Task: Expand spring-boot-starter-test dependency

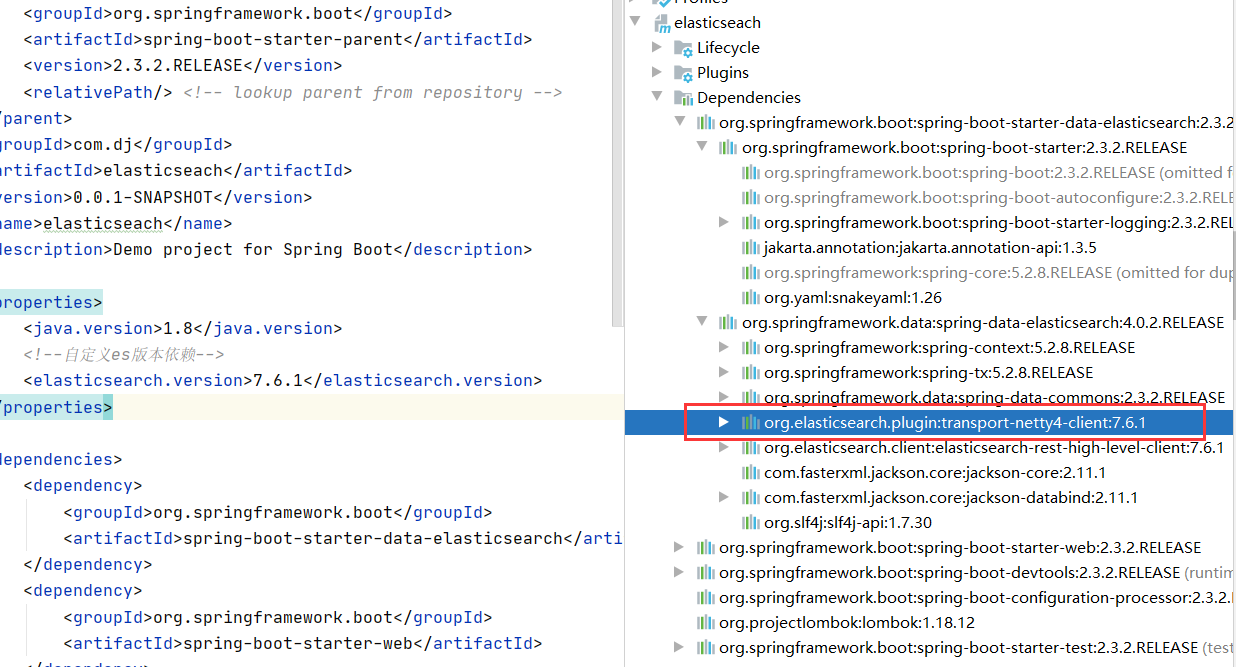Action: coord(679,647)
